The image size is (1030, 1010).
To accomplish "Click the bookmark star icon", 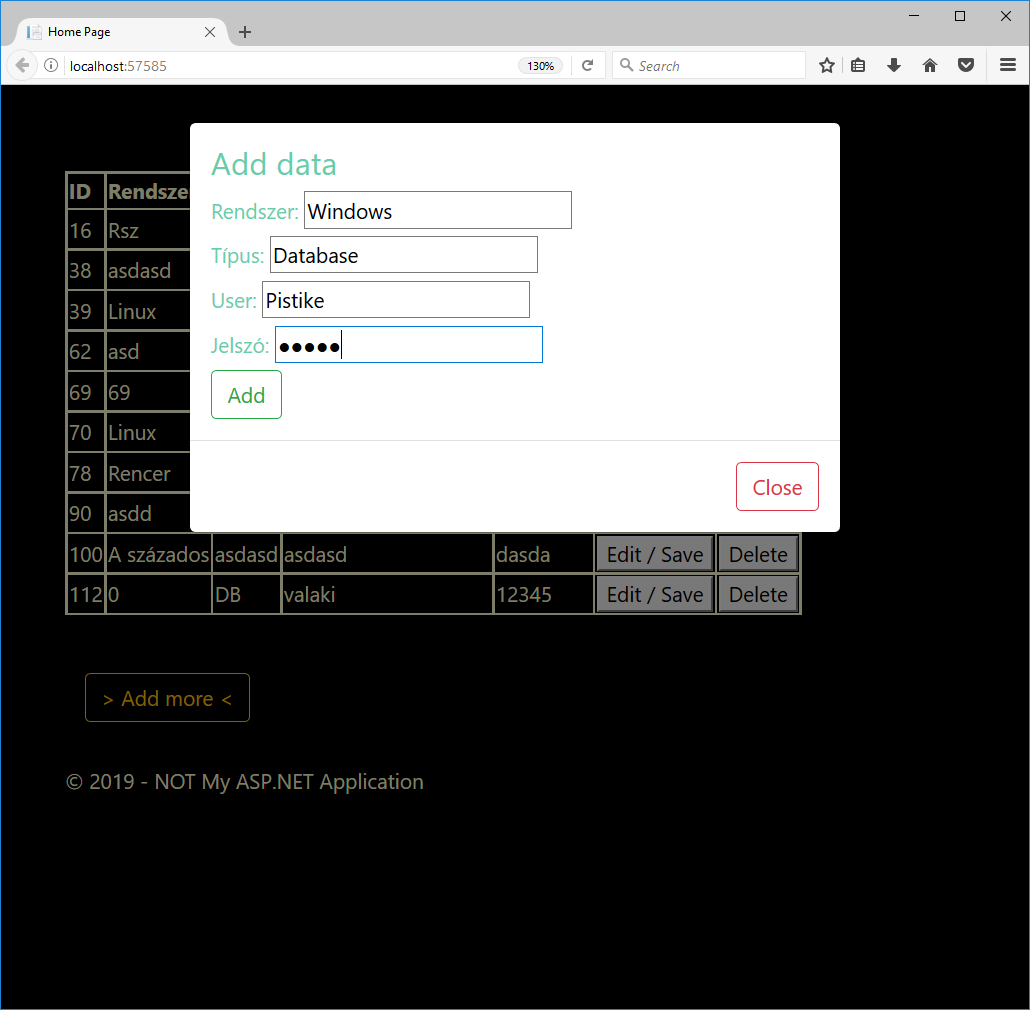I will coord(827,66).
